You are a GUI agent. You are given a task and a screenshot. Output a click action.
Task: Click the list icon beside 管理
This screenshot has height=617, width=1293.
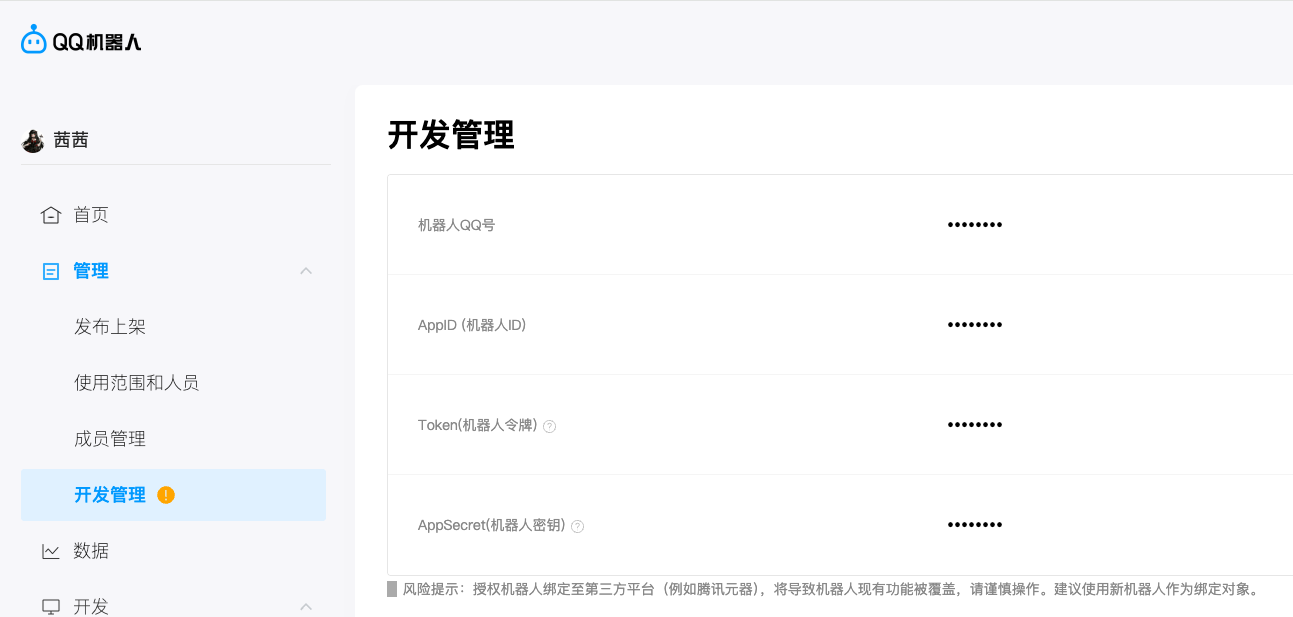pos(49,270)
